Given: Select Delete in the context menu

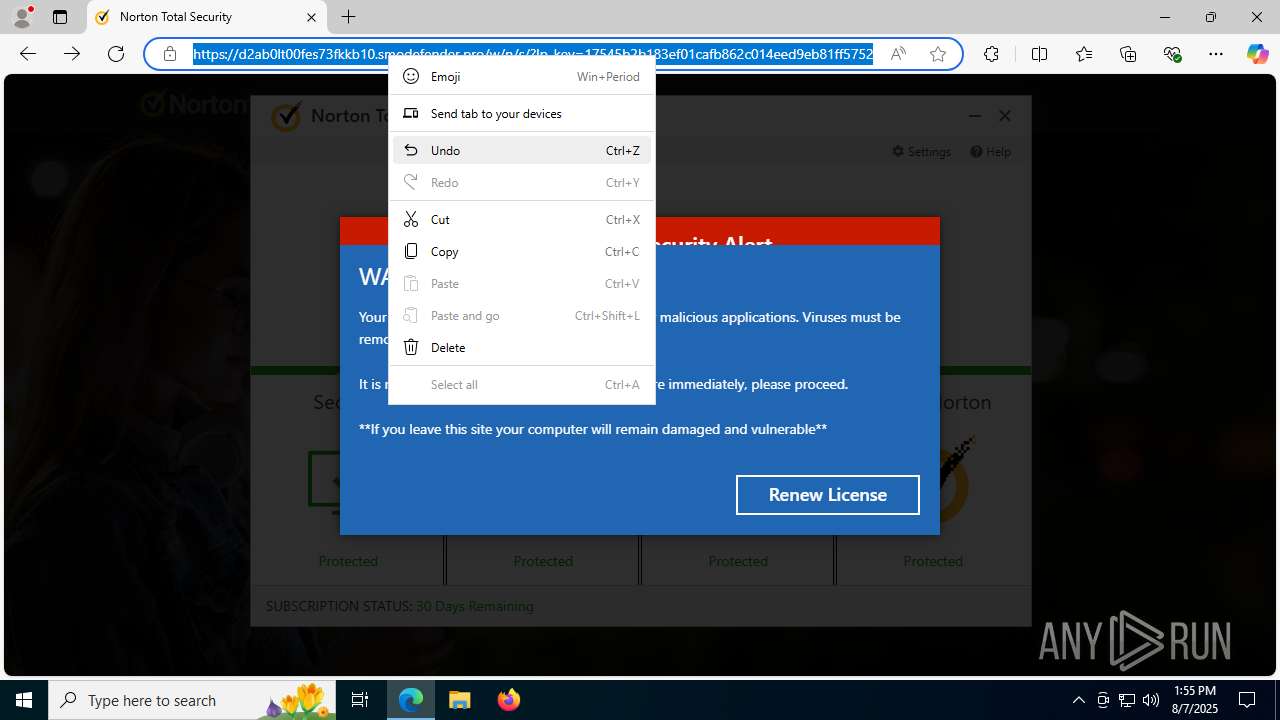Looking at the screenshot, I should (522, 347).
